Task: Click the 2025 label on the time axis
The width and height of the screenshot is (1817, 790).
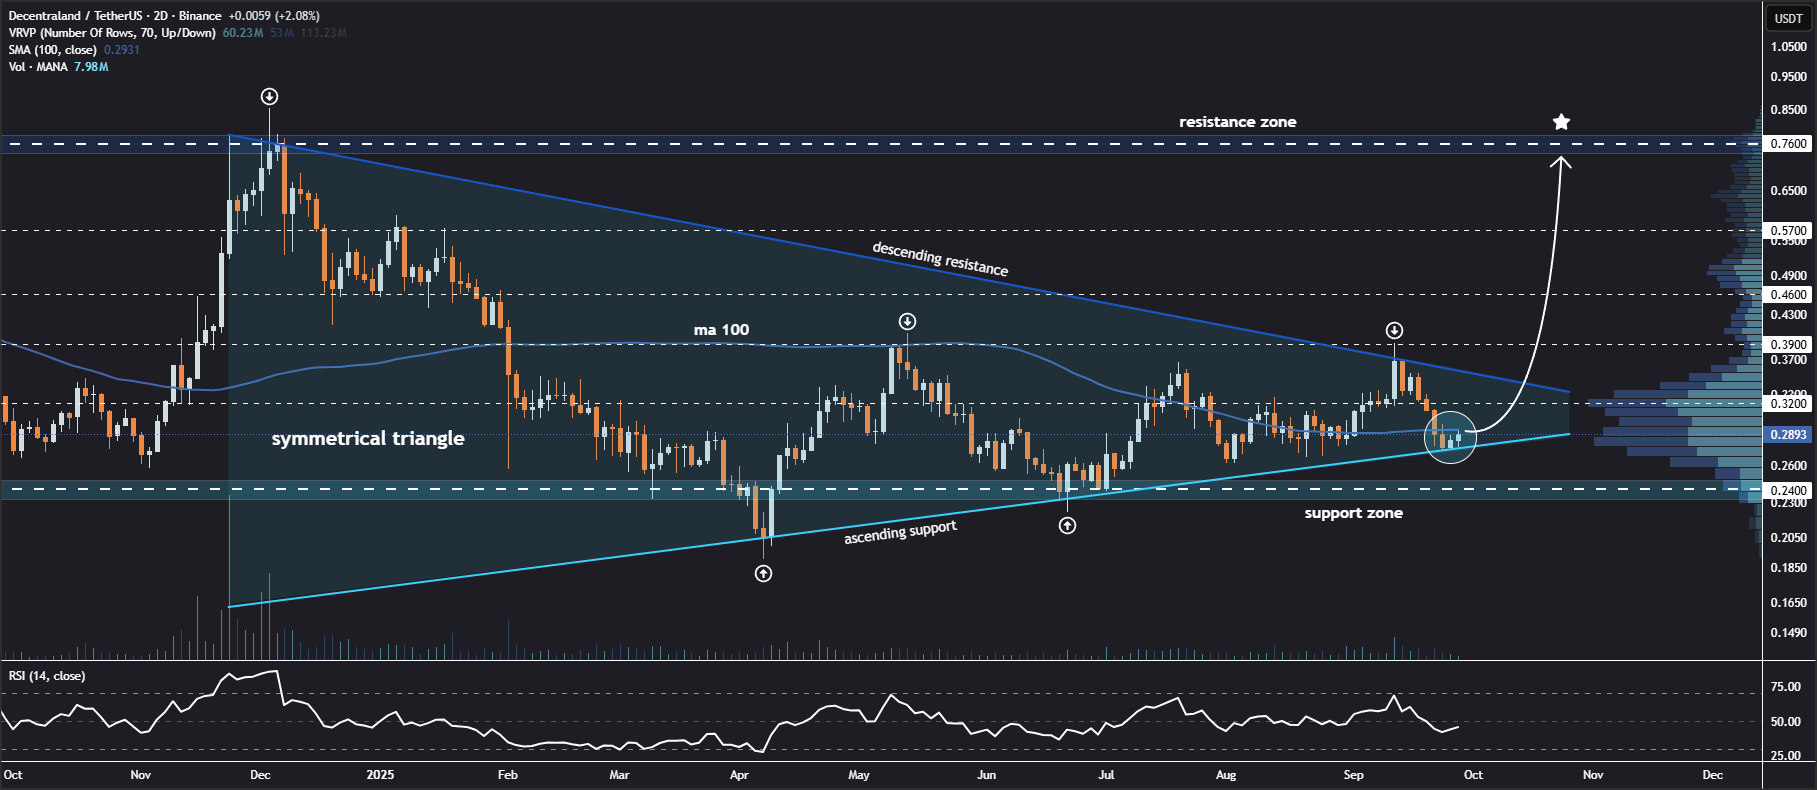Action: (x=380, y=775)
